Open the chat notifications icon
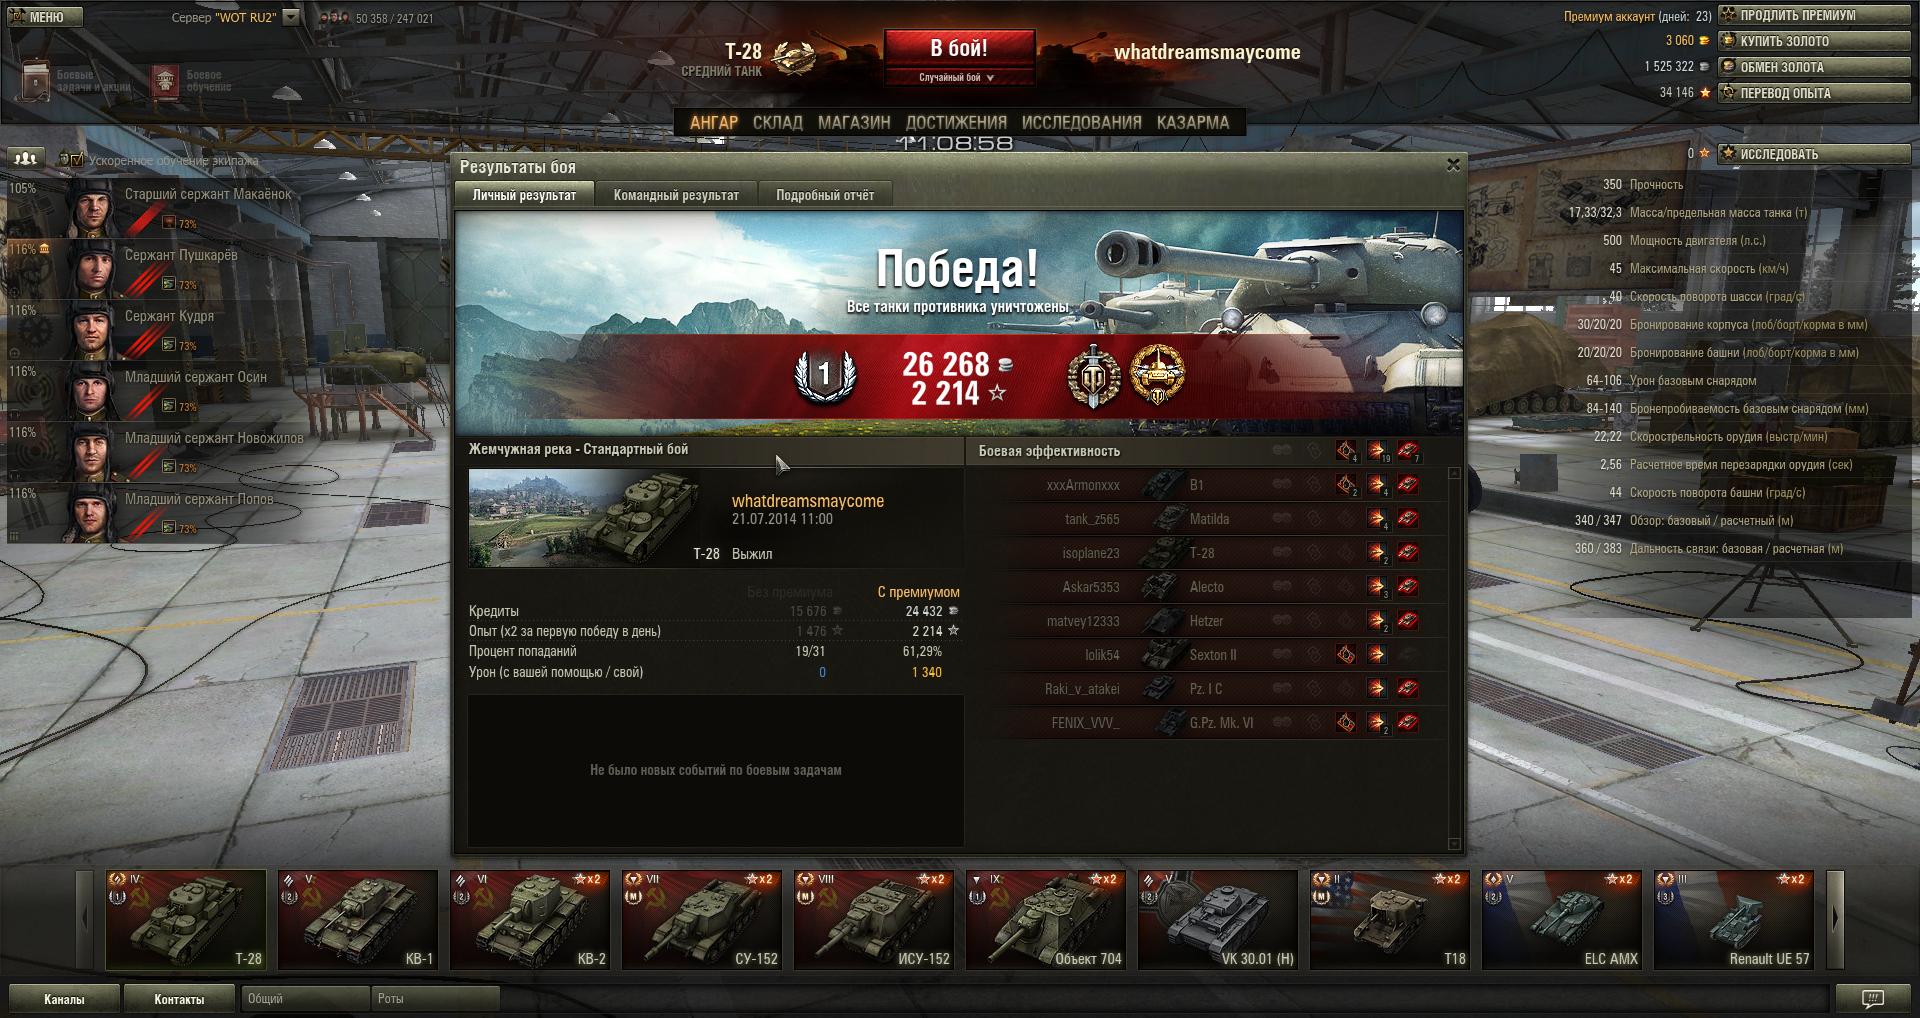Image resolution: width=1920 pixels, height=1018 pixels. [x=1872, y=998]
